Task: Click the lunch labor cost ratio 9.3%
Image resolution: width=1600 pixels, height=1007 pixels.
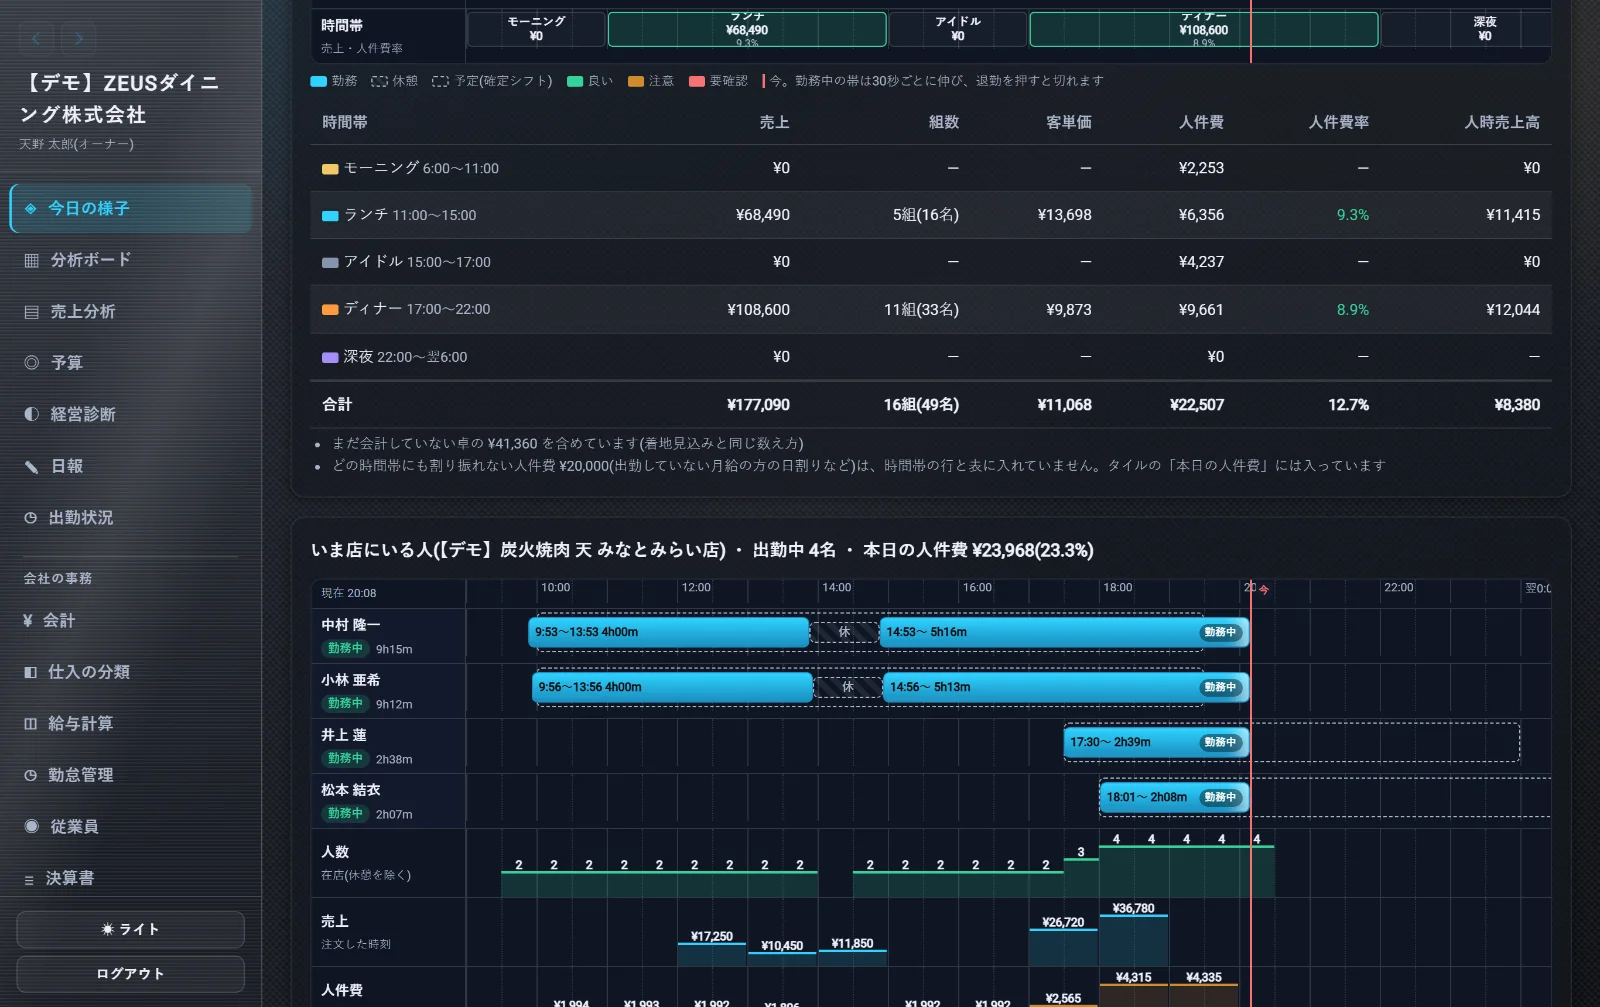Action: 1353,215
